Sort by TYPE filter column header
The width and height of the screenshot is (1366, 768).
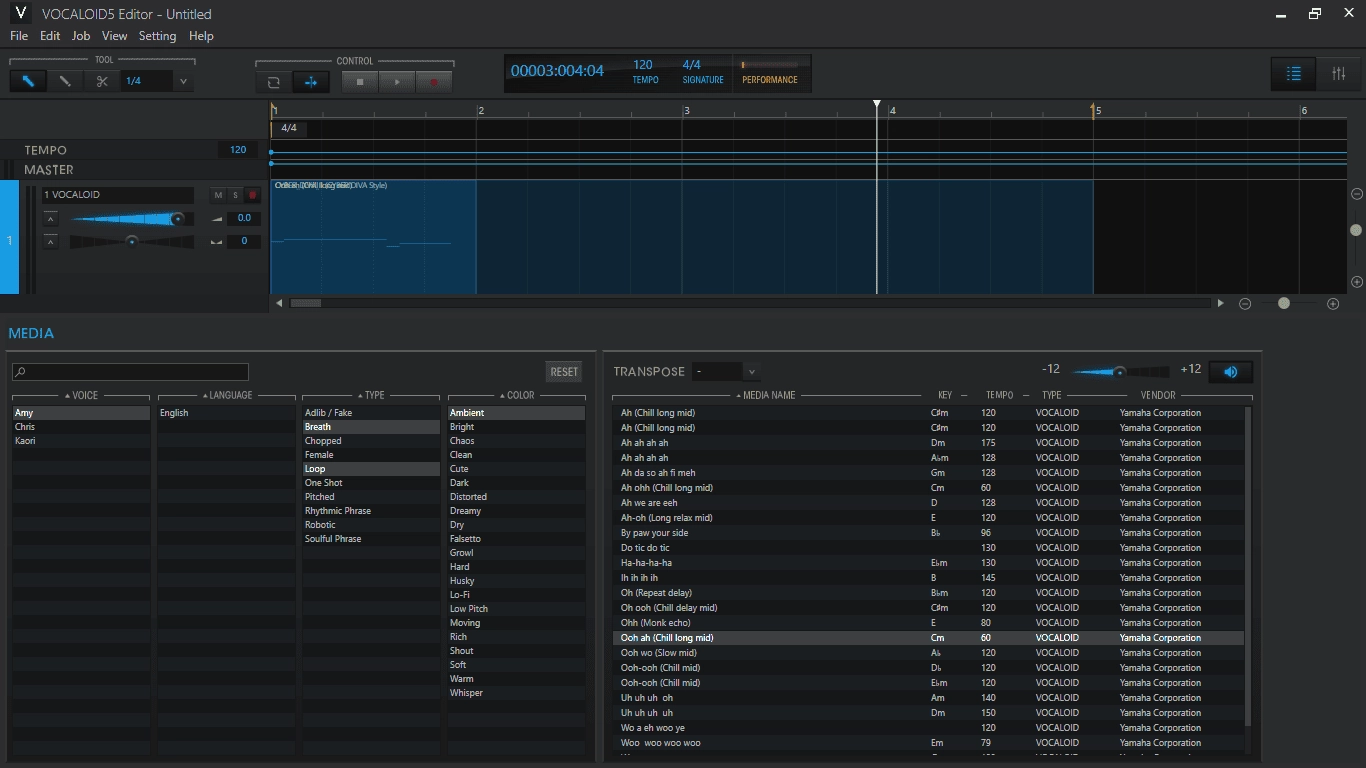[x=371, y=396]
